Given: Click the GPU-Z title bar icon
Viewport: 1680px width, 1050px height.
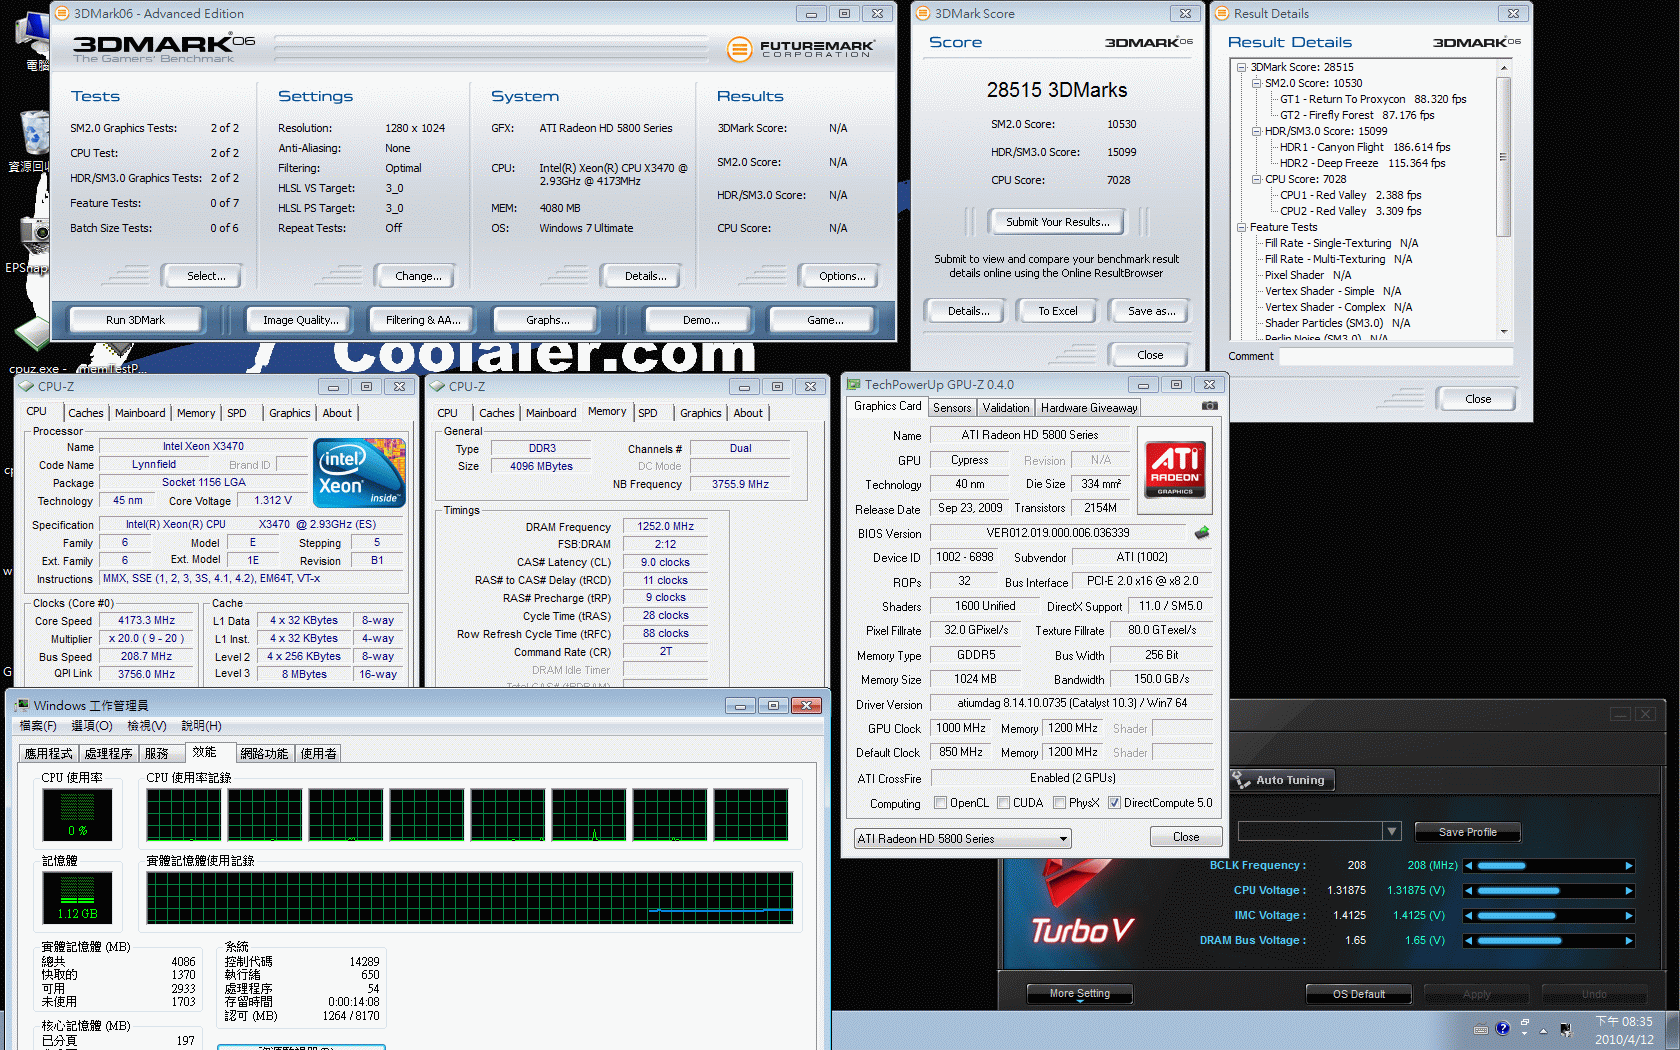Looking at the screenshot, I should pyautogui.click(x=853, y=384).
